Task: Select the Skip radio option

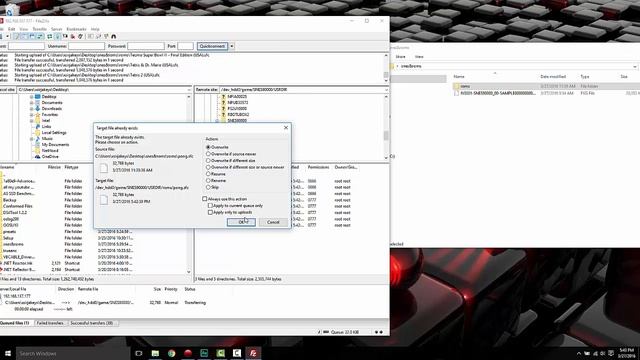Action: pos(208,187)
